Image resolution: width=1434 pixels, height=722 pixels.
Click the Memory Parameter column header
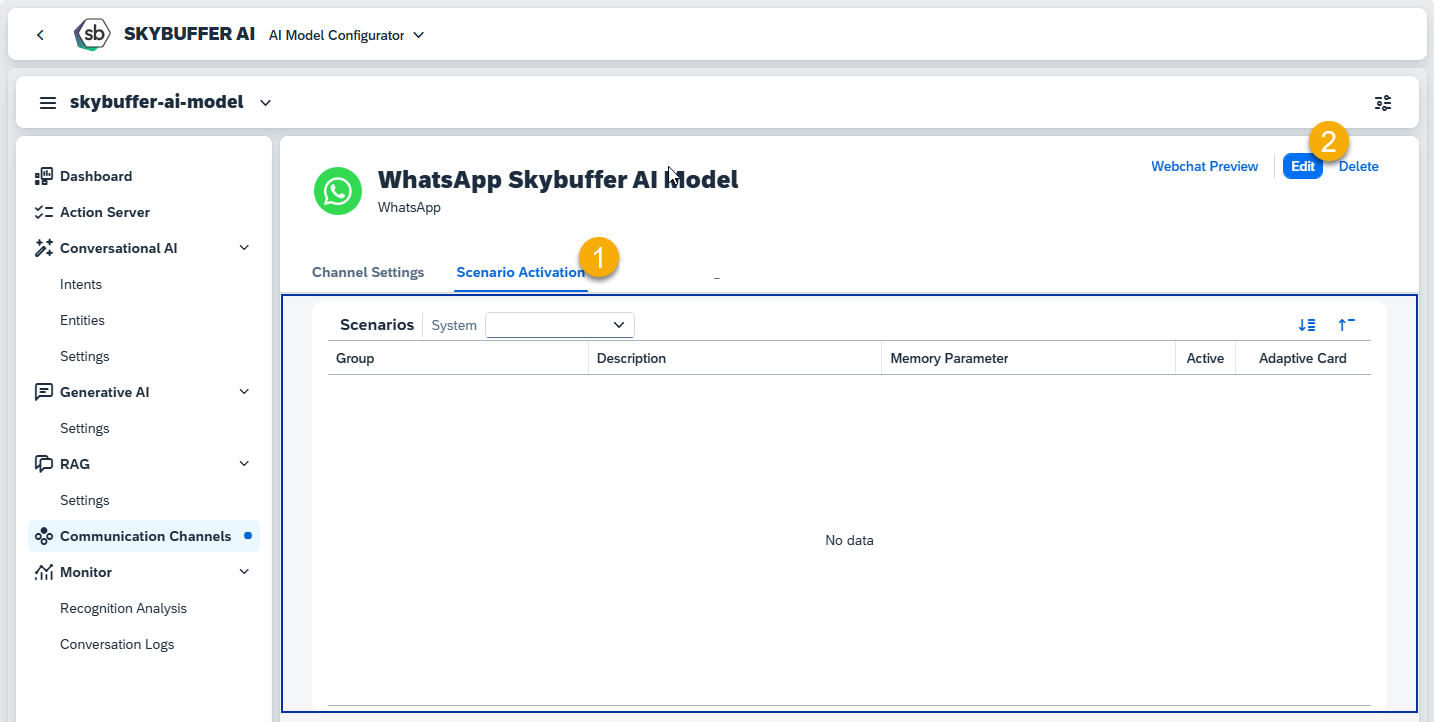point(1028,358)
